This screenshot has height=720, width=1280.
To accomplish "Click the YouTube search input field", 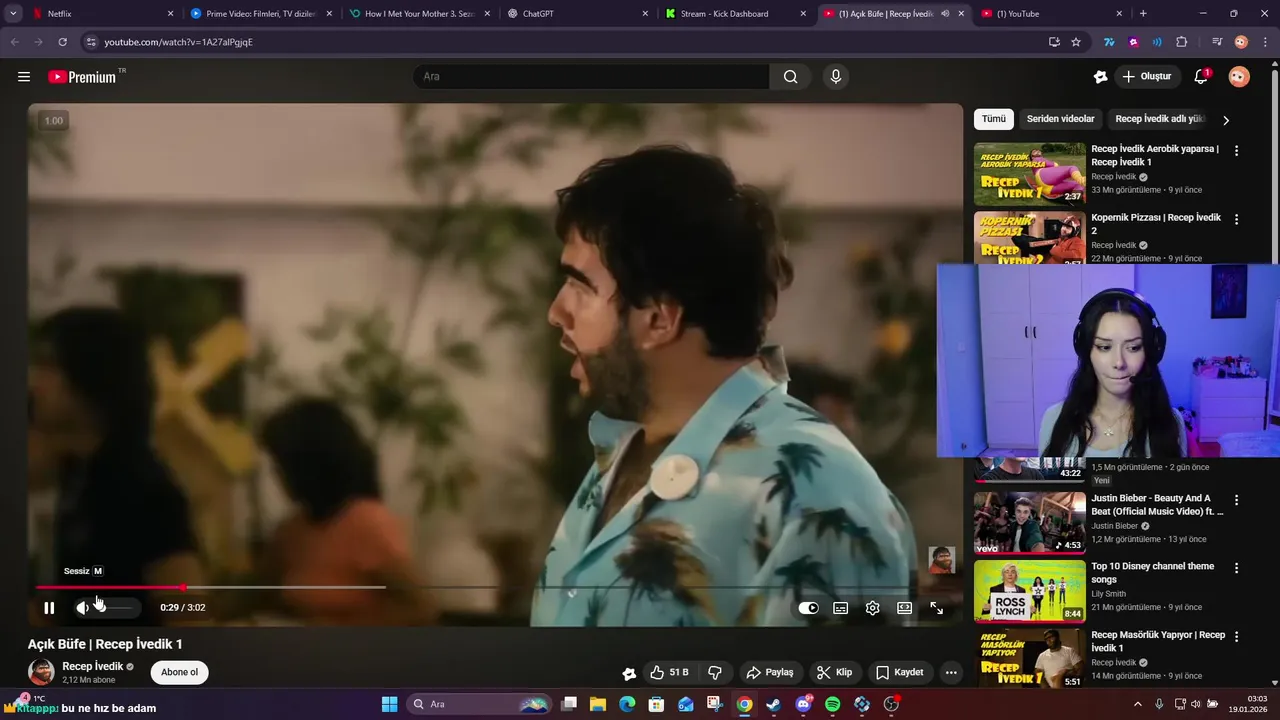I will coord(591,77).
